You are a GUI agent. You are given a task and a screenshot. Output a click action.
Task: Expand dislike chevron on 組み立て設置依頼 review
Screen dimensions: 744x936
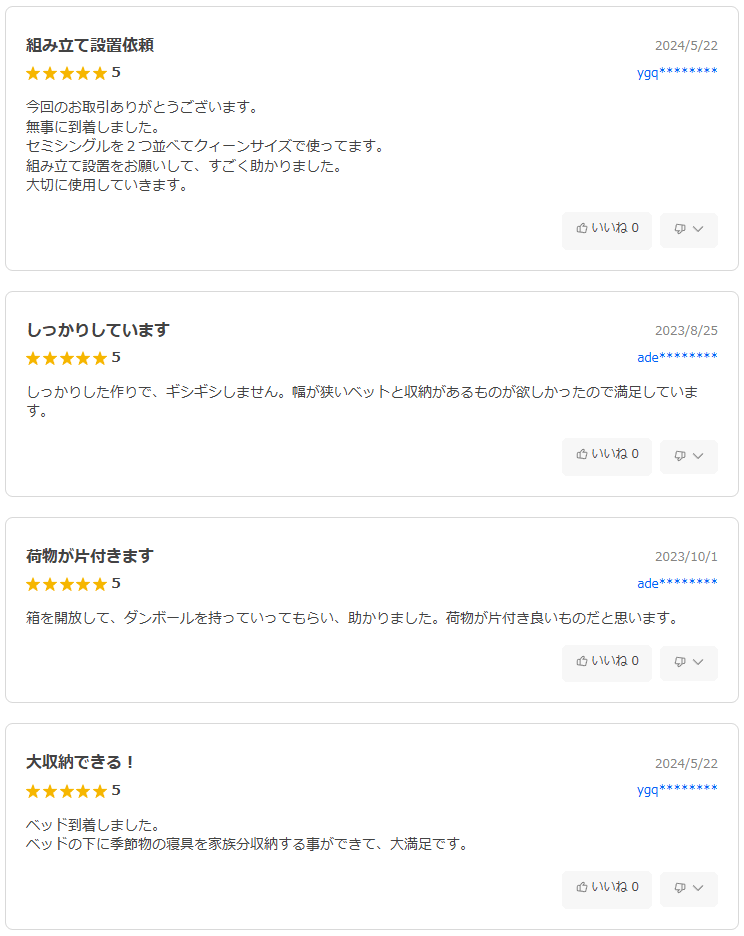pyautogui.click(x=698, y=229)
